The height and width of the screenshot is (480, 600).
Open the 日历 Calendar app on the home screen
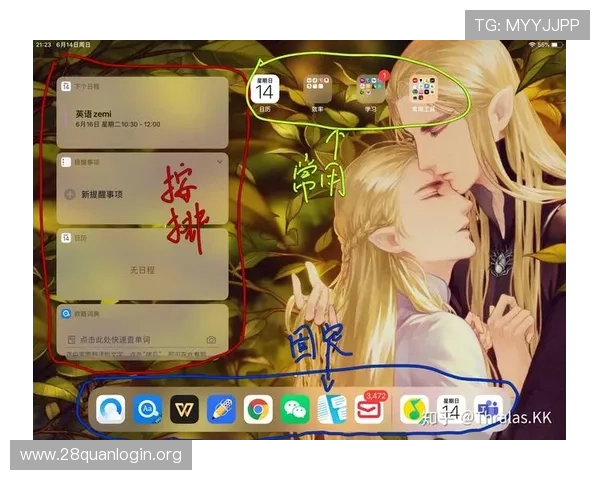(265, 89)
